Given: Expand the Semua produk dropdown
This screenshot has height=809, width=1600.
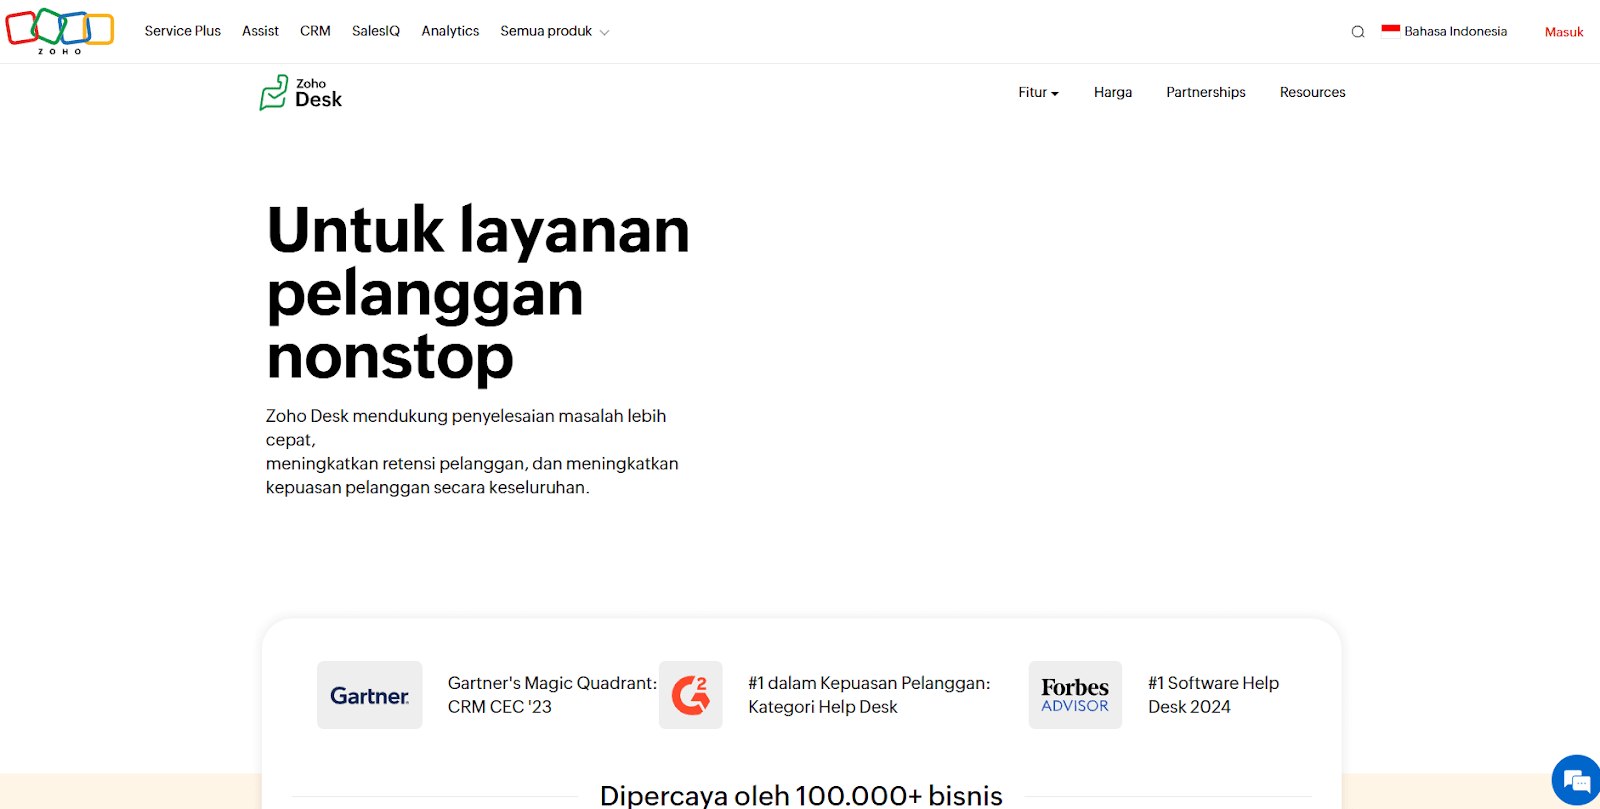Looking at the screenshot, I should (555, 31).
